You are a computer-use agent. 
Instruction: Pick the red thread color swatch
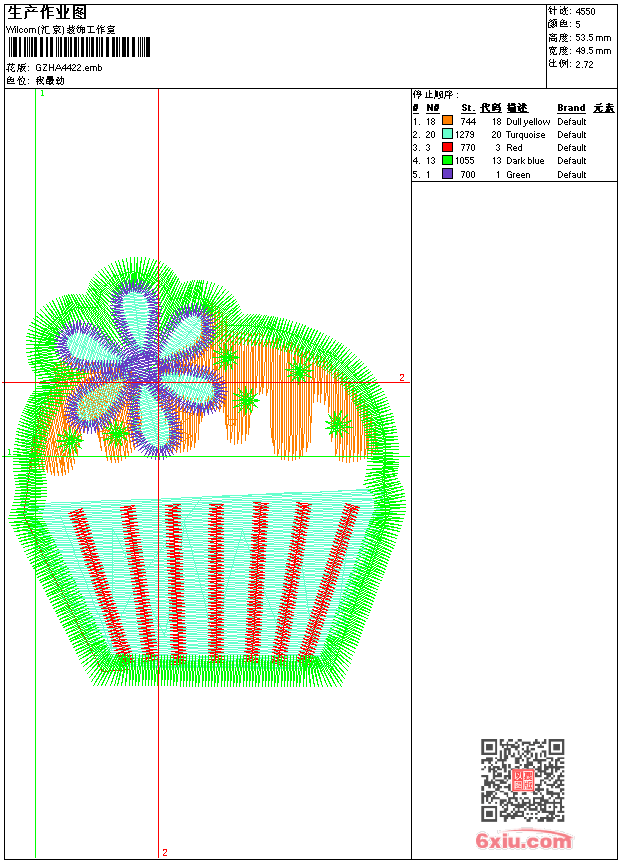click(447, 147)
